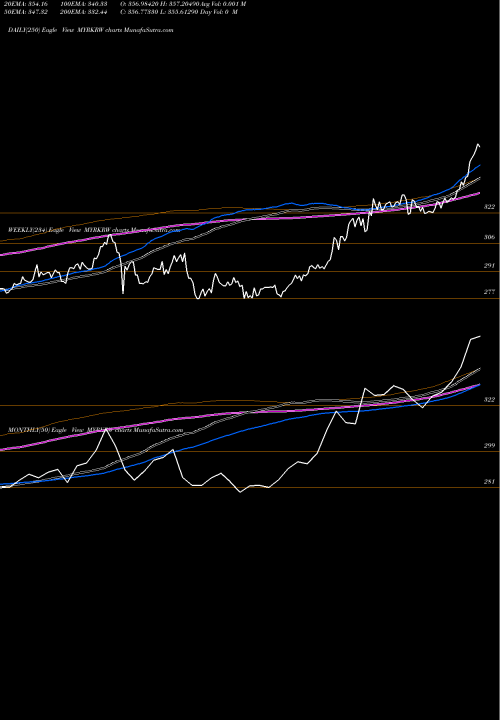Image resolution: width=500 pixels, height=720 pixels.
Task: Click the 50EMA value in the header
Action: 26,11
